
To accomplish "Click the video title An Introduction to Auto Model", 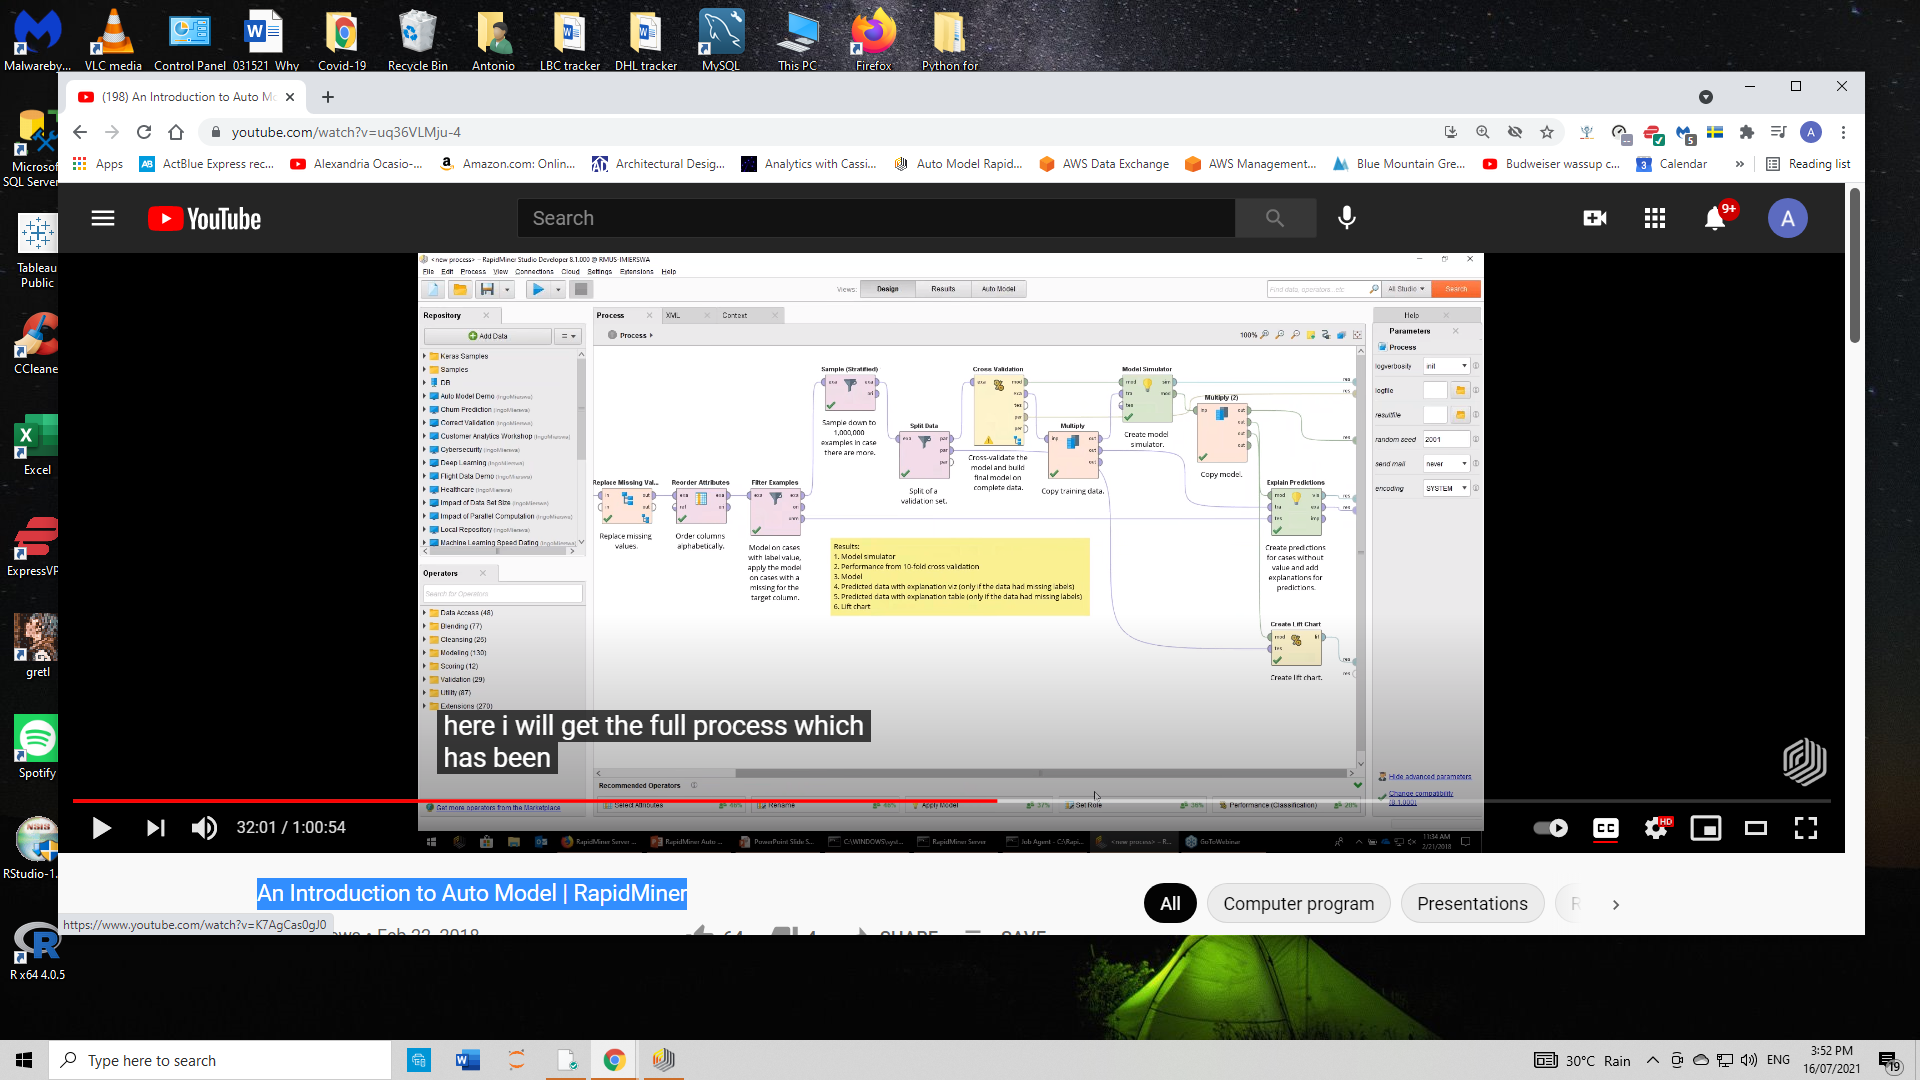I will coord(472,893).
